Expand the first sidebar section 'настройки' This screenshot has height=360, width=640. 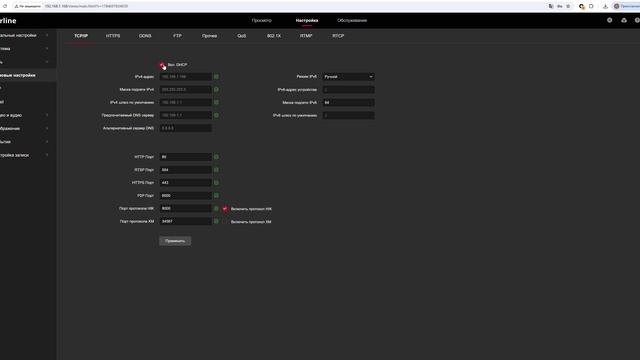[47, 36]
